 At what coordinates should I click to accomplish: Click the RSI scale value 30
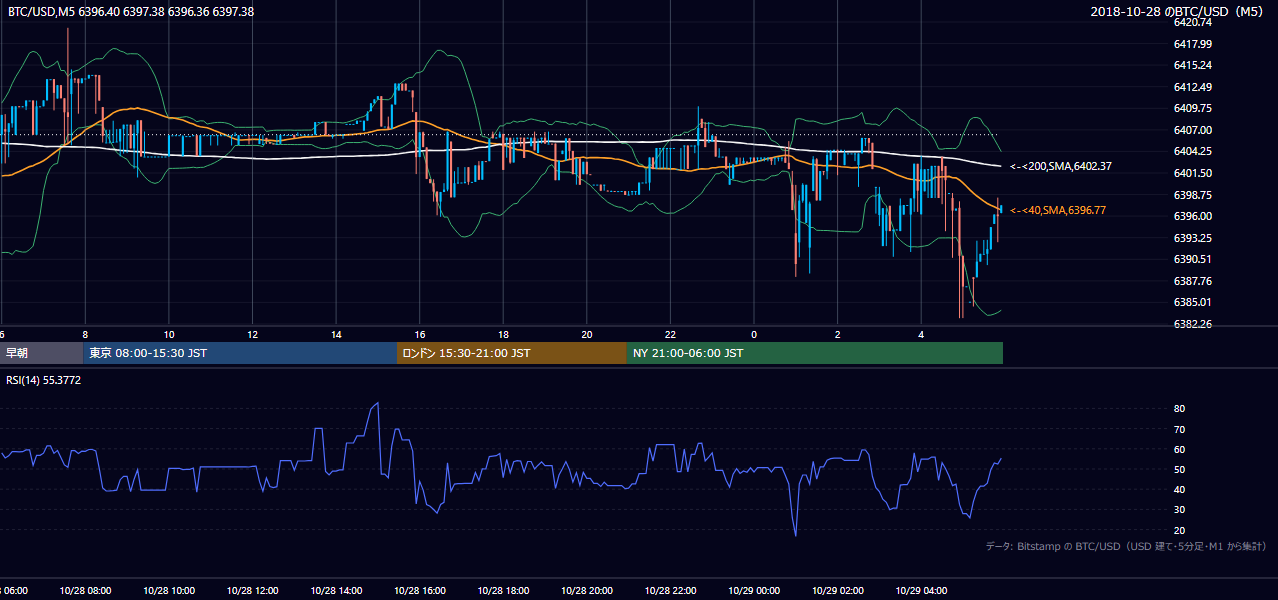point(1179,510)
